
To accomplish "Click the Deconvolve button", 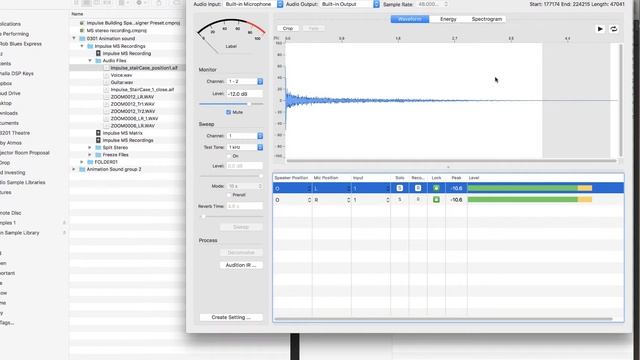I will [x=241, y=252].
